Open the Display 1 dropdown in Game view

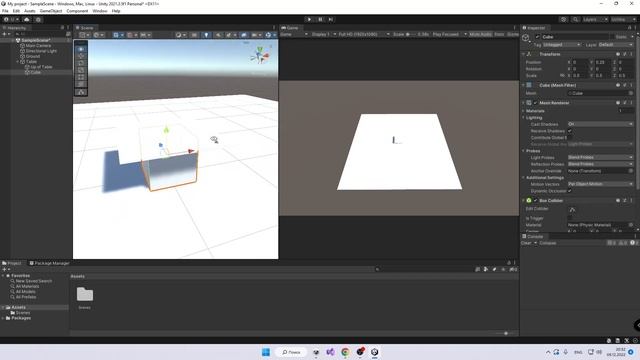click(324, 35)
